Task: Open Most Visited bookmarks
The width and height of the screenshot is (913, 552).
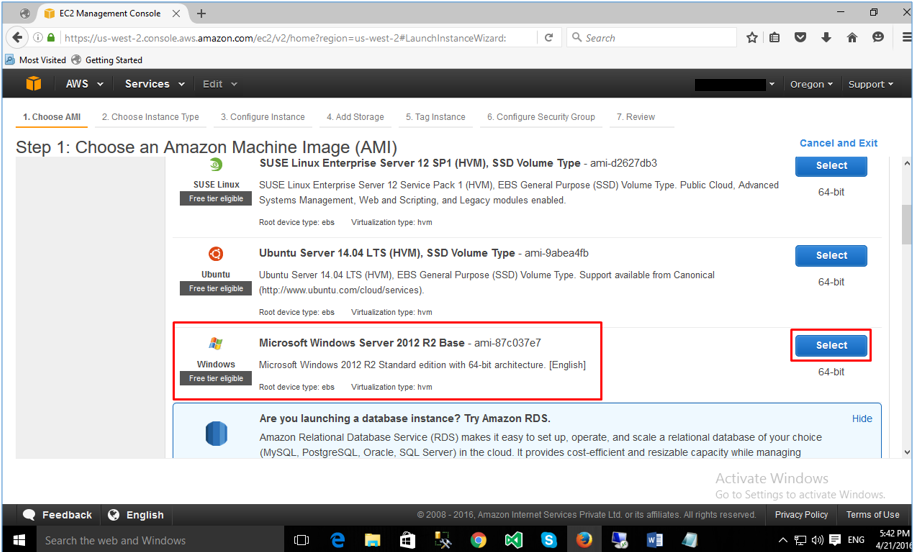Action: (x=36, y=60)
